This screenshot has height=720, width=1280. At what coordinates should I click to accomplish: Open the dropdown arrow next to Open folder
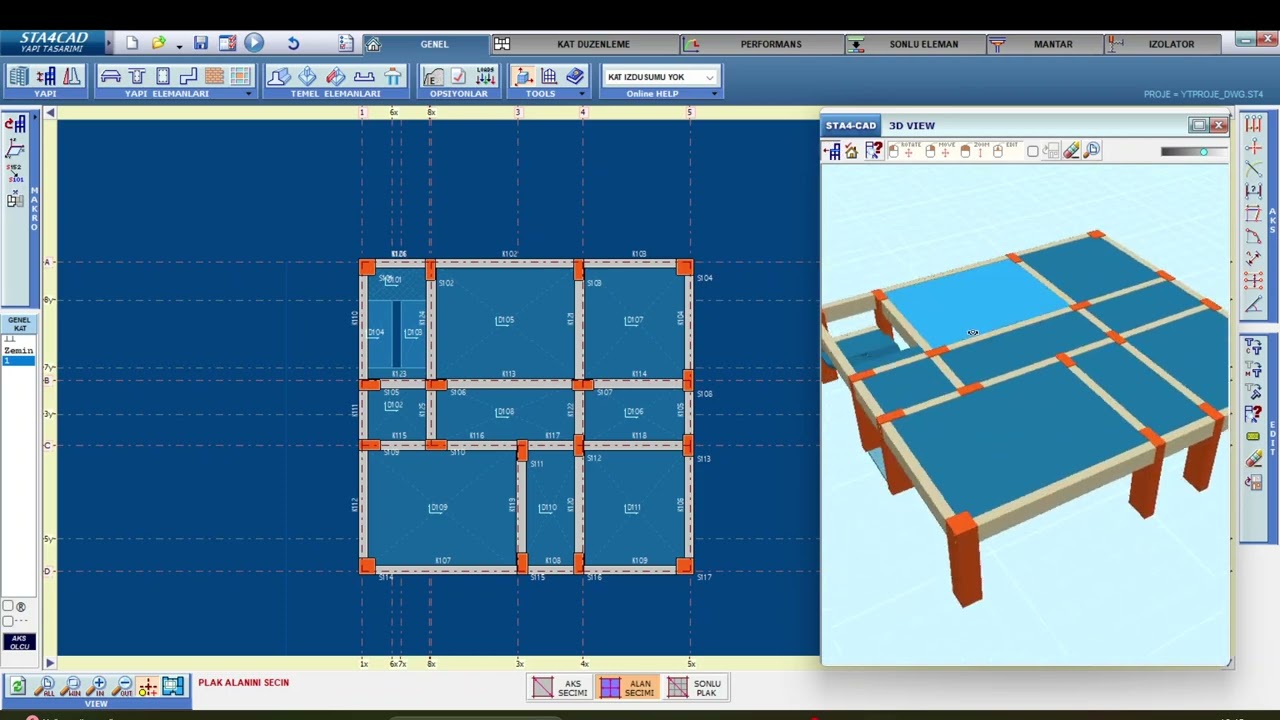click(x=179, y=46)
